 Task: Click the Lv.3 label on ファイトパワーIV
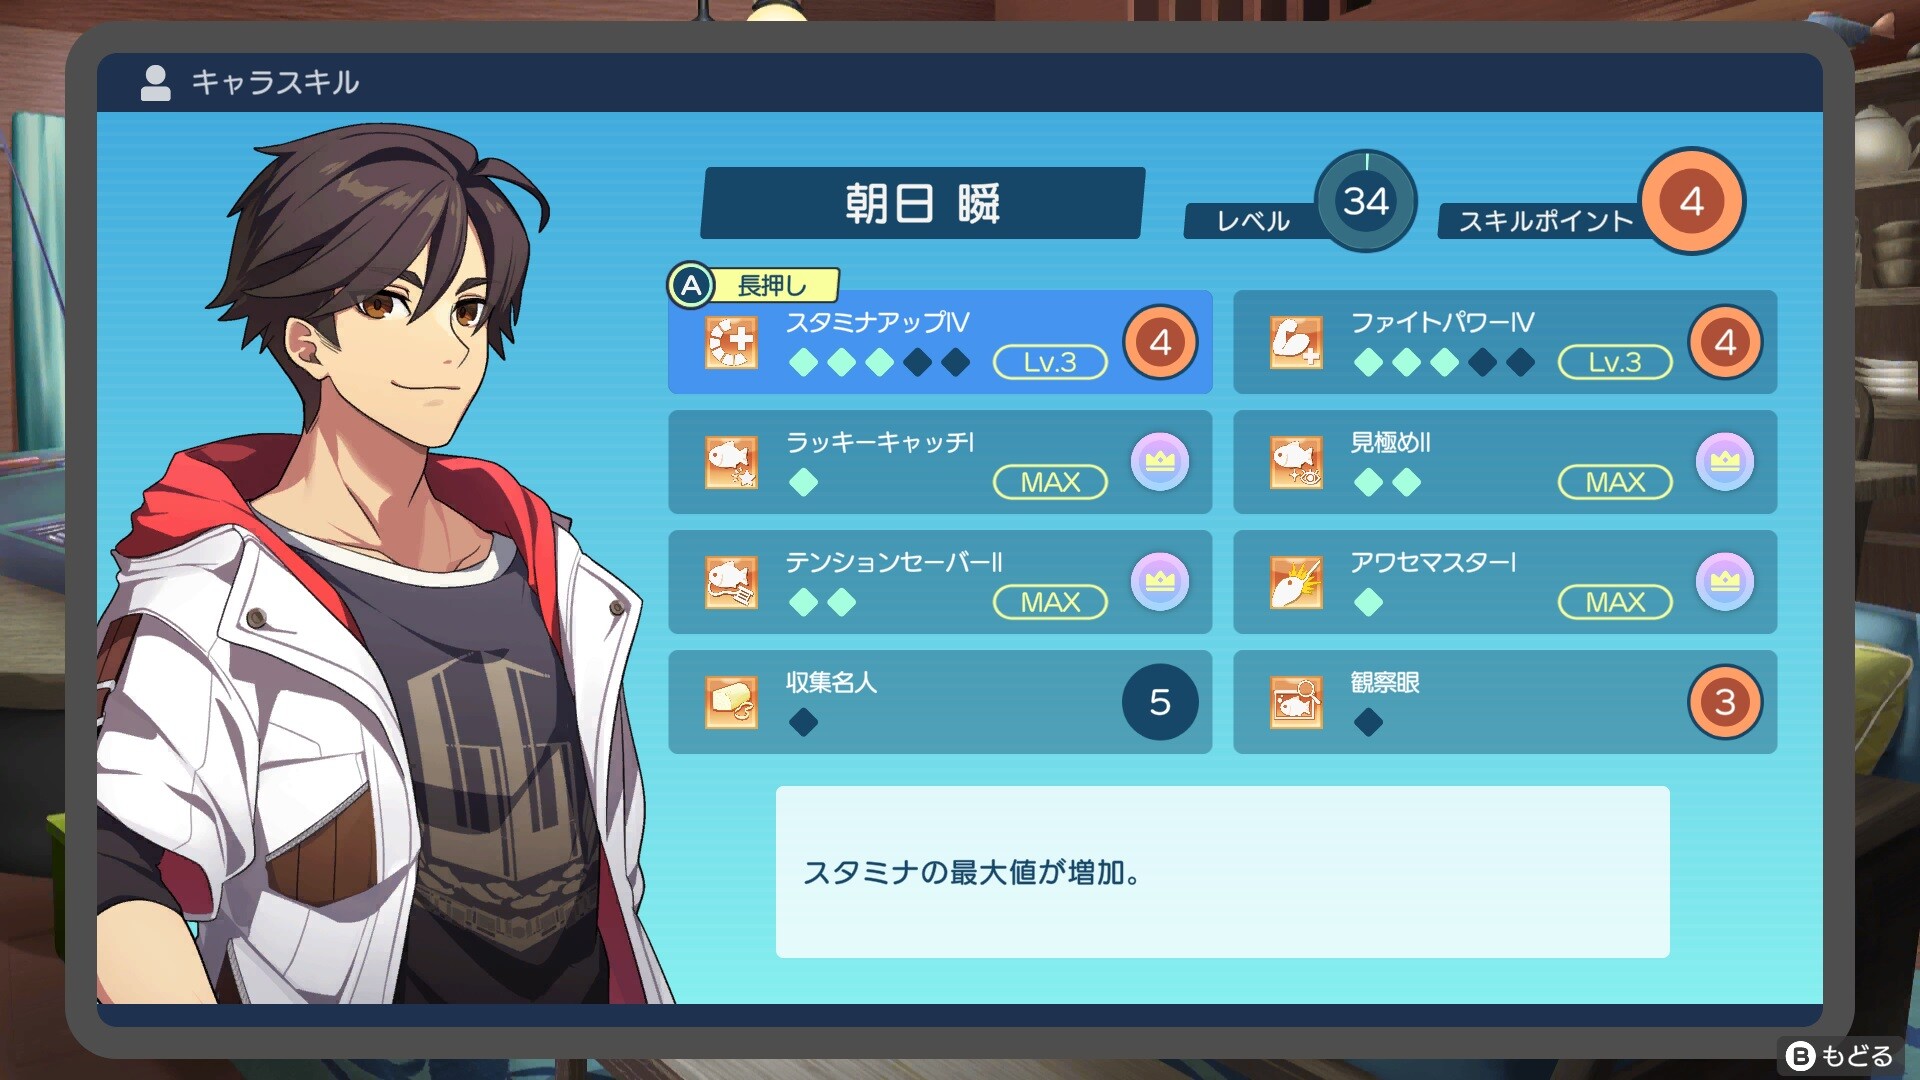[1615, 362]
